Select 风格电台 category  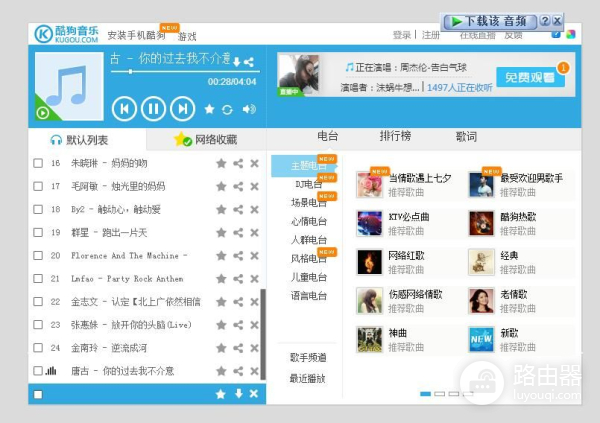pyautogui.click(x=308, y=259)
